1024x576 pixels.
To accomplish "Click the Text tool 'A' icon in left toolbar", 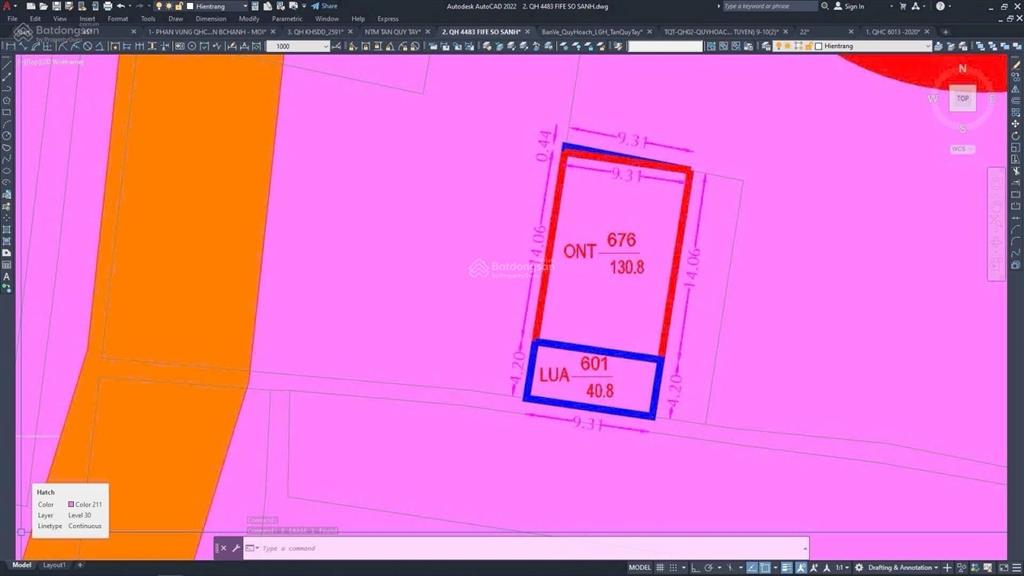I will (x=7, y=277).
